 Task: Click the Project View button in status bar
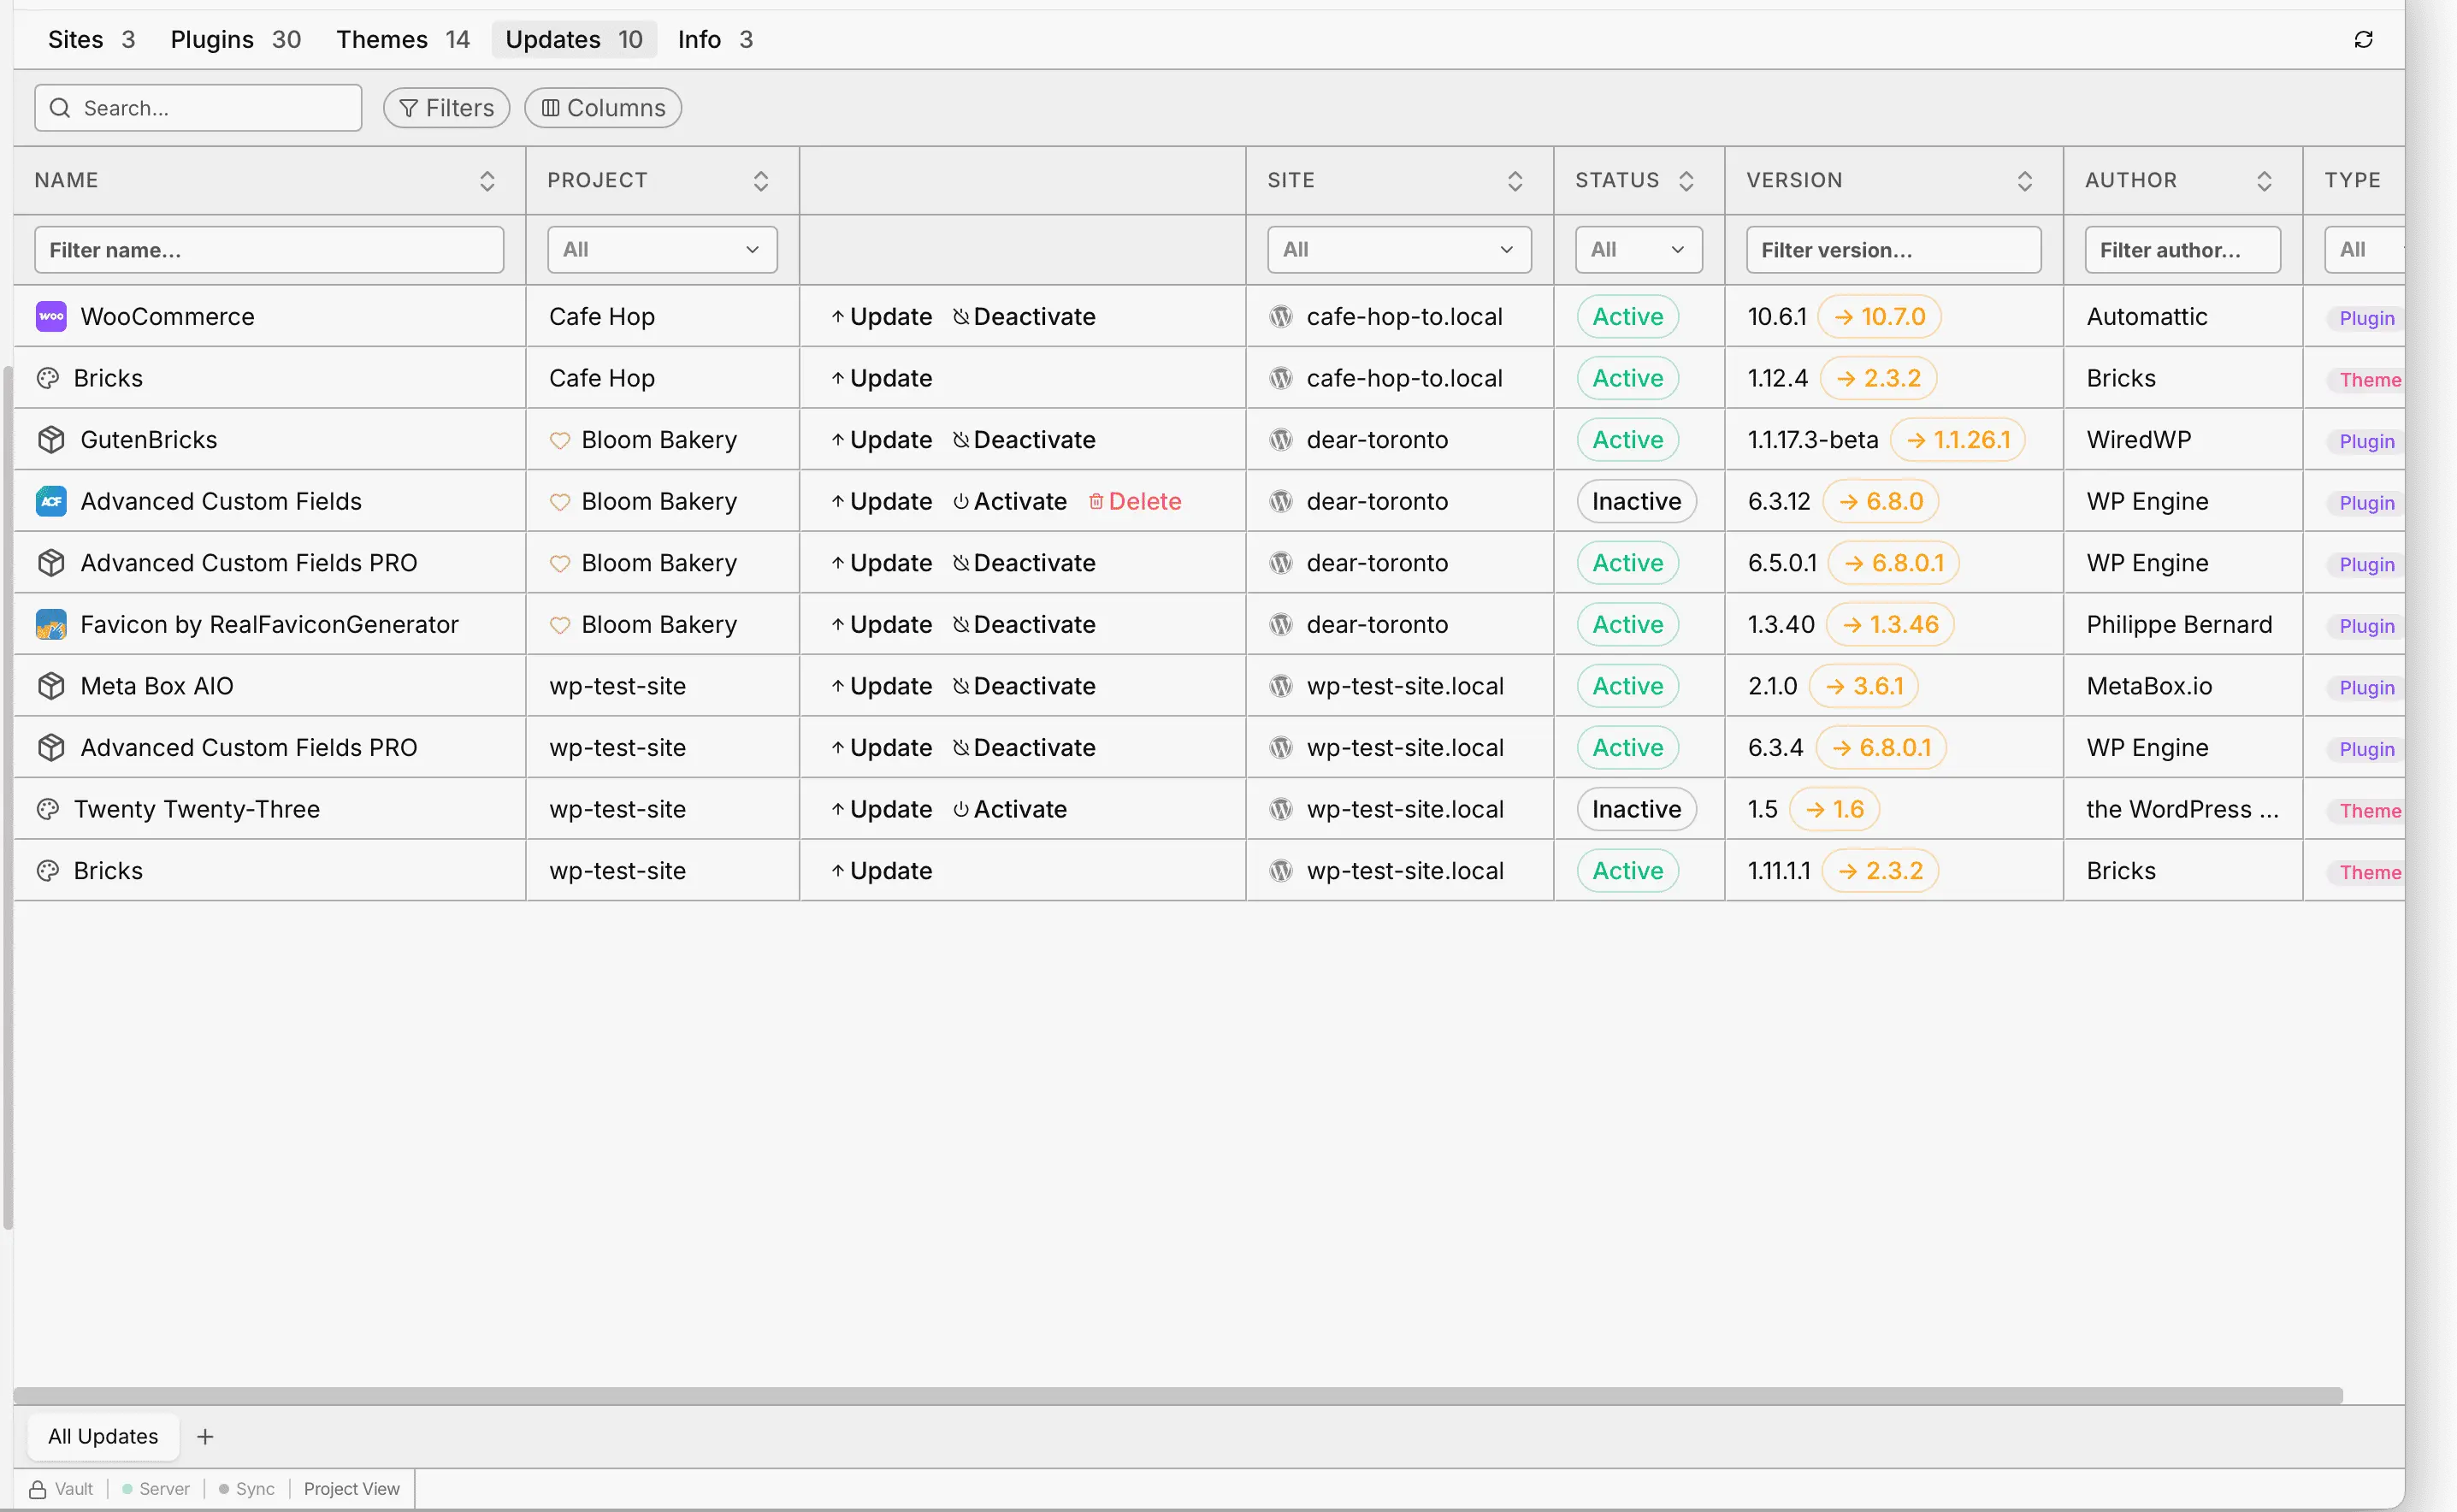352,1489
